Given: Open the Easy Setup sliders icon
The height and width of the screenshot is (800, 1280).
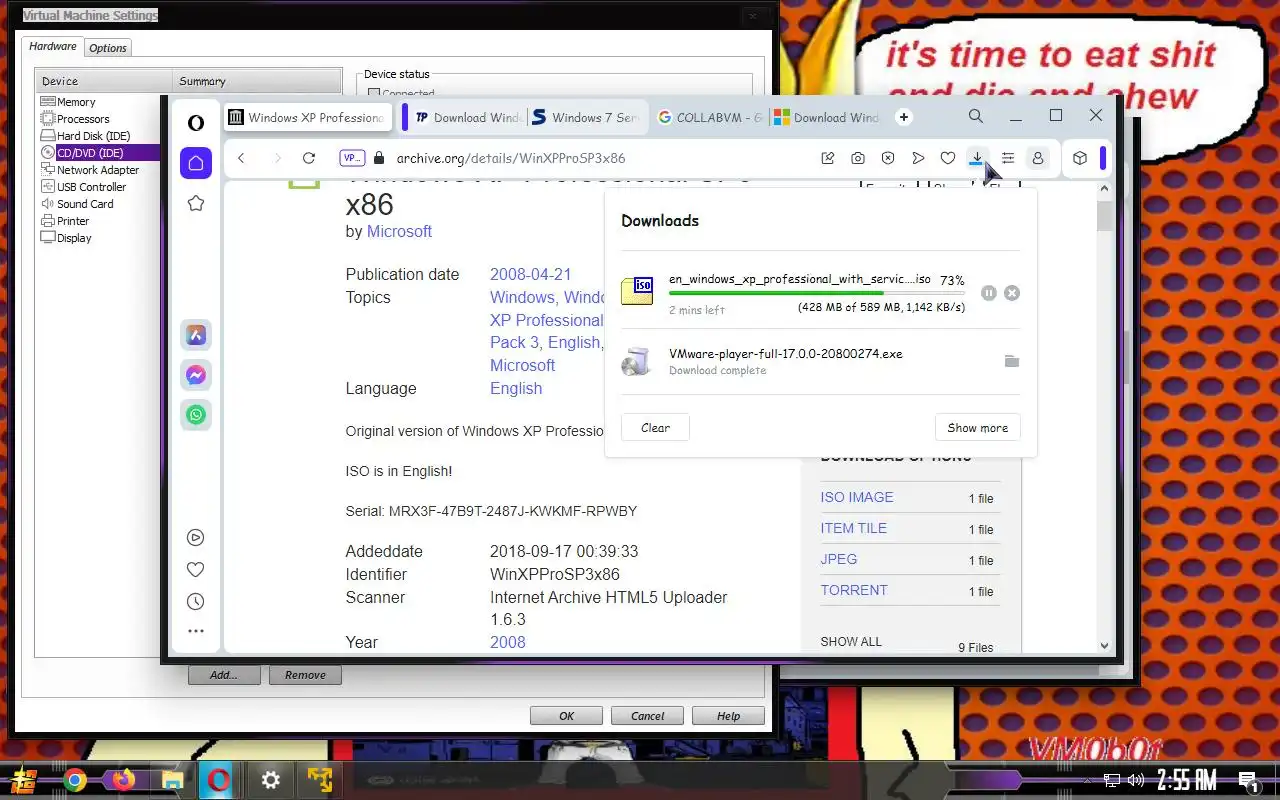Looking at the screenshot, I should coord(1008,158).
